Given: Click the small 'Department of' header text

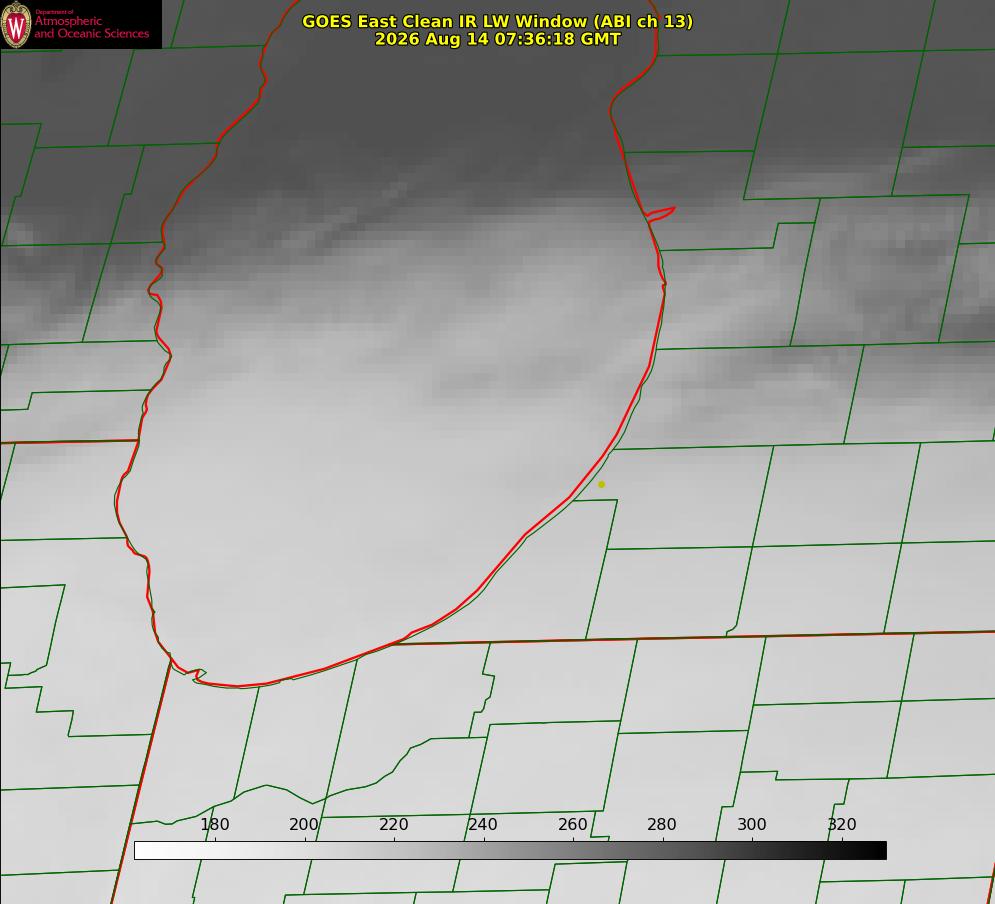Looking at the screenshot, I should pyautogui.click(x=54, y=12).
